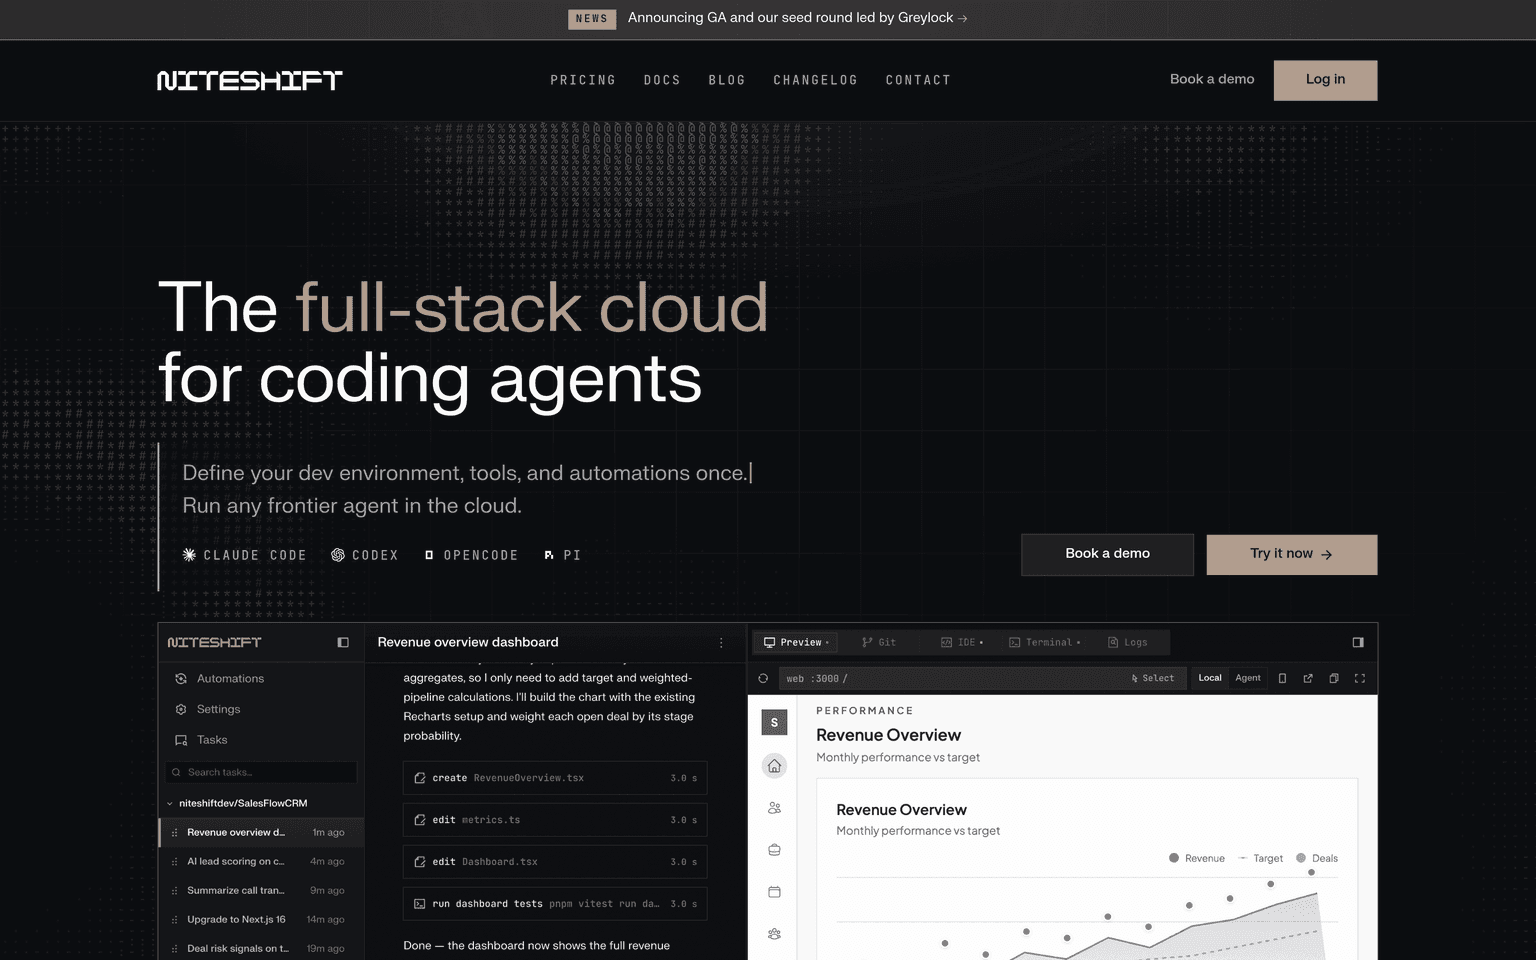Open the Logs tab
Viewport: 1536px width, 960px height.
1127,642
